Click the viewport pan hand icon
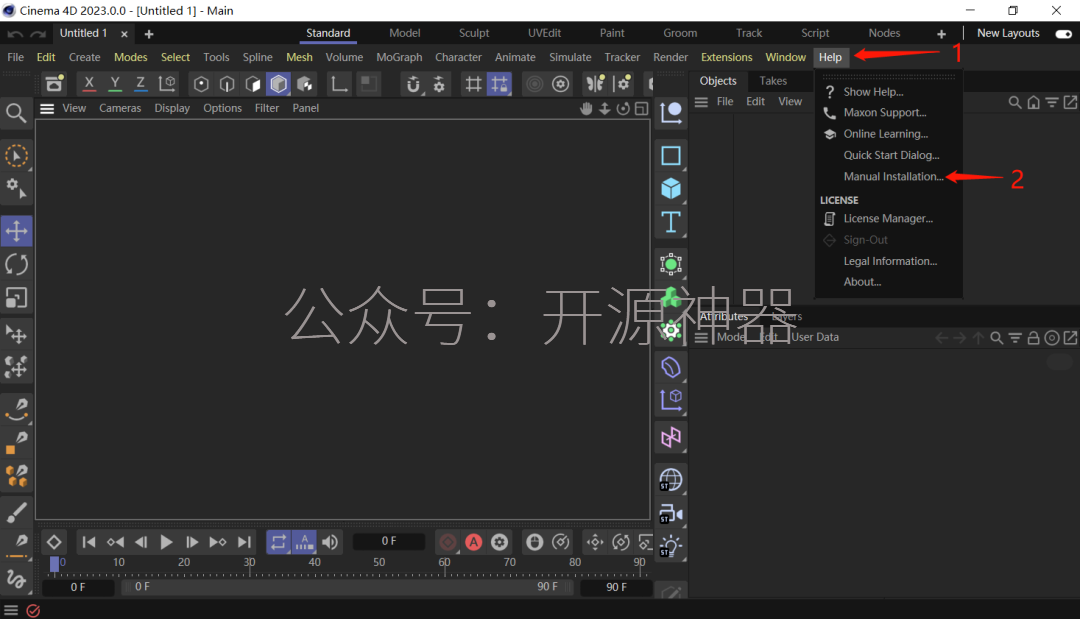Viewport: 1080px width, 619px height. (x=586, y=108)
